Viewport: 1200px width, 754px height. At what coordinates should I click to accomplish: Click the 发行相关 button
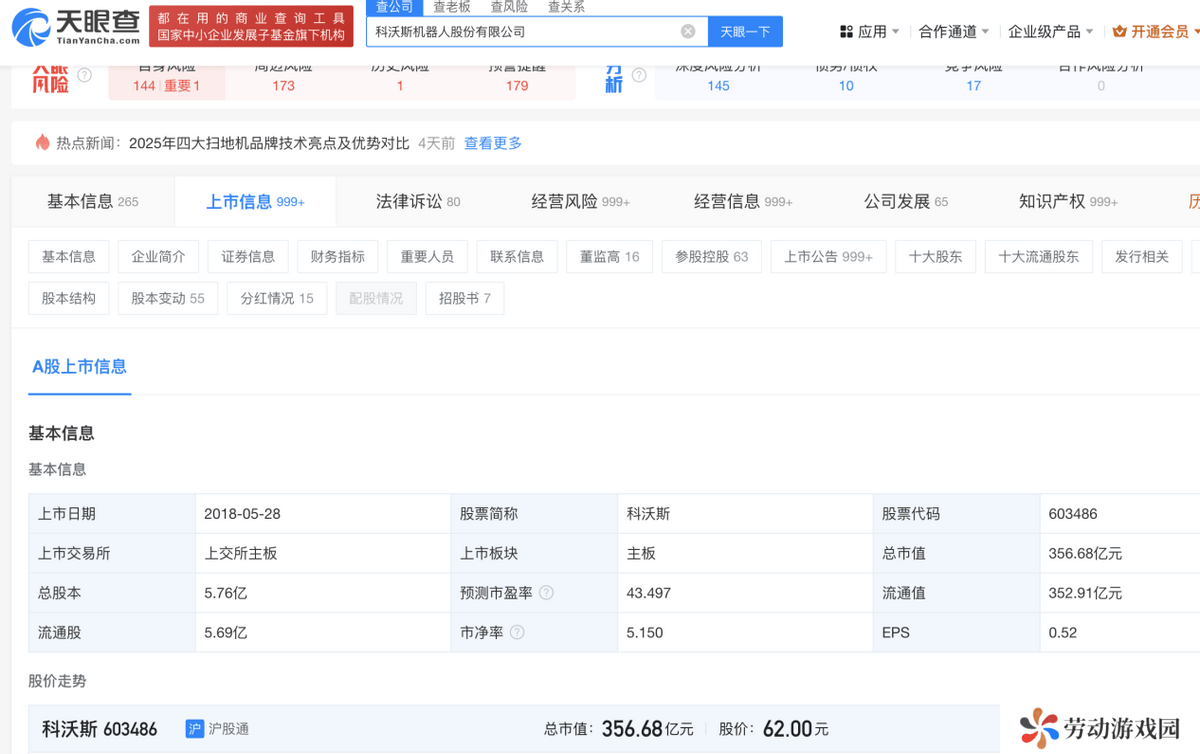[x=1142, y=257]
